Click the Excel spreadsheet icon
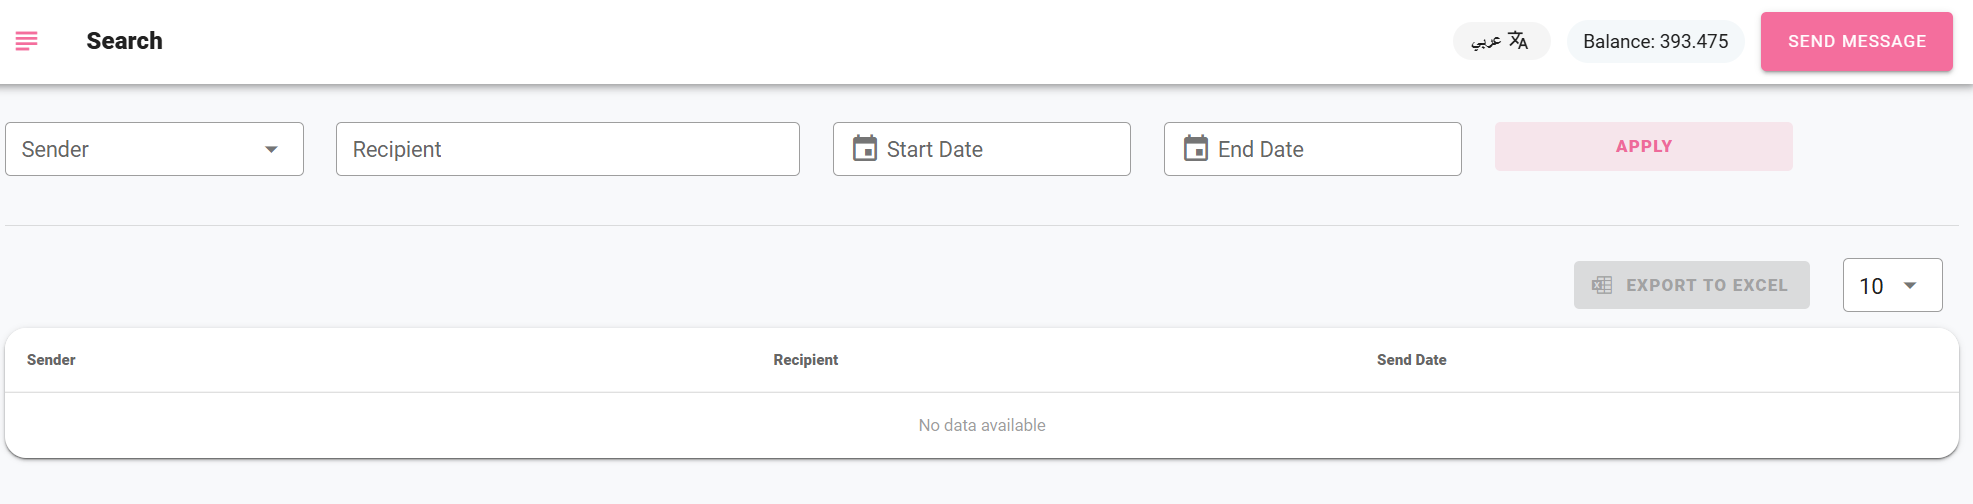 point(1602,285)
